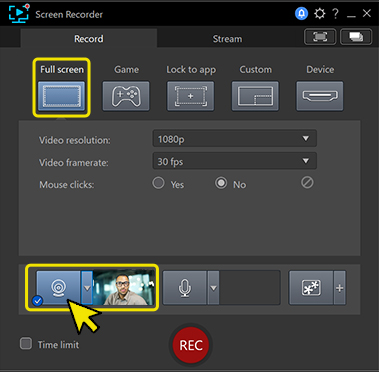Open the notifications bell icon

[301, 14]
